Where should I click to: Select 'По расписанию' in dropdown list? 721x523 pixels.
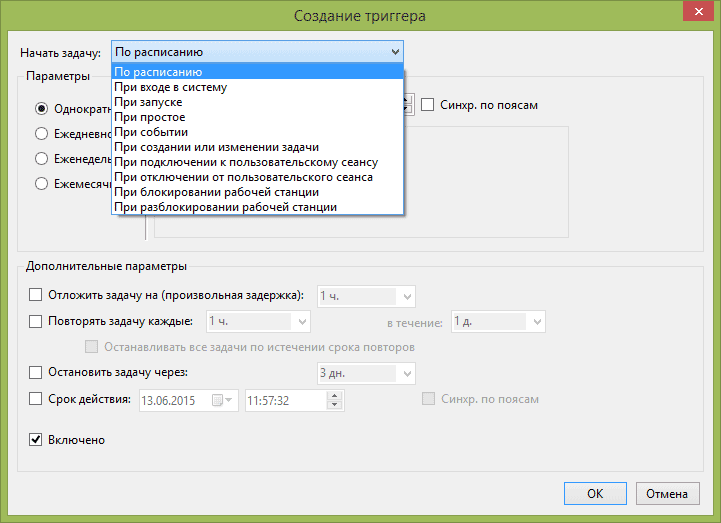tap(258, 72)
